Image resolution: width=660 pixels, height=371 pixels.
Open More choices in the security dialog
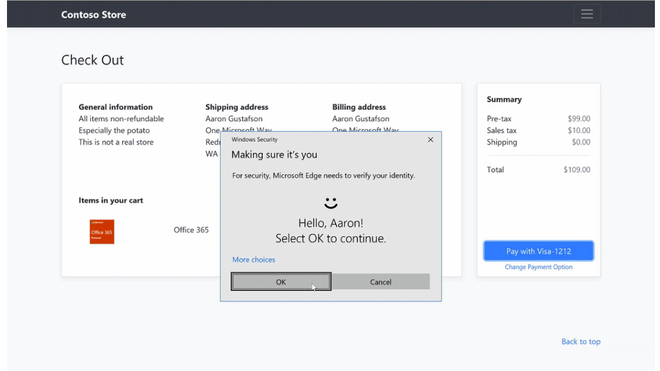pos(253,259)
